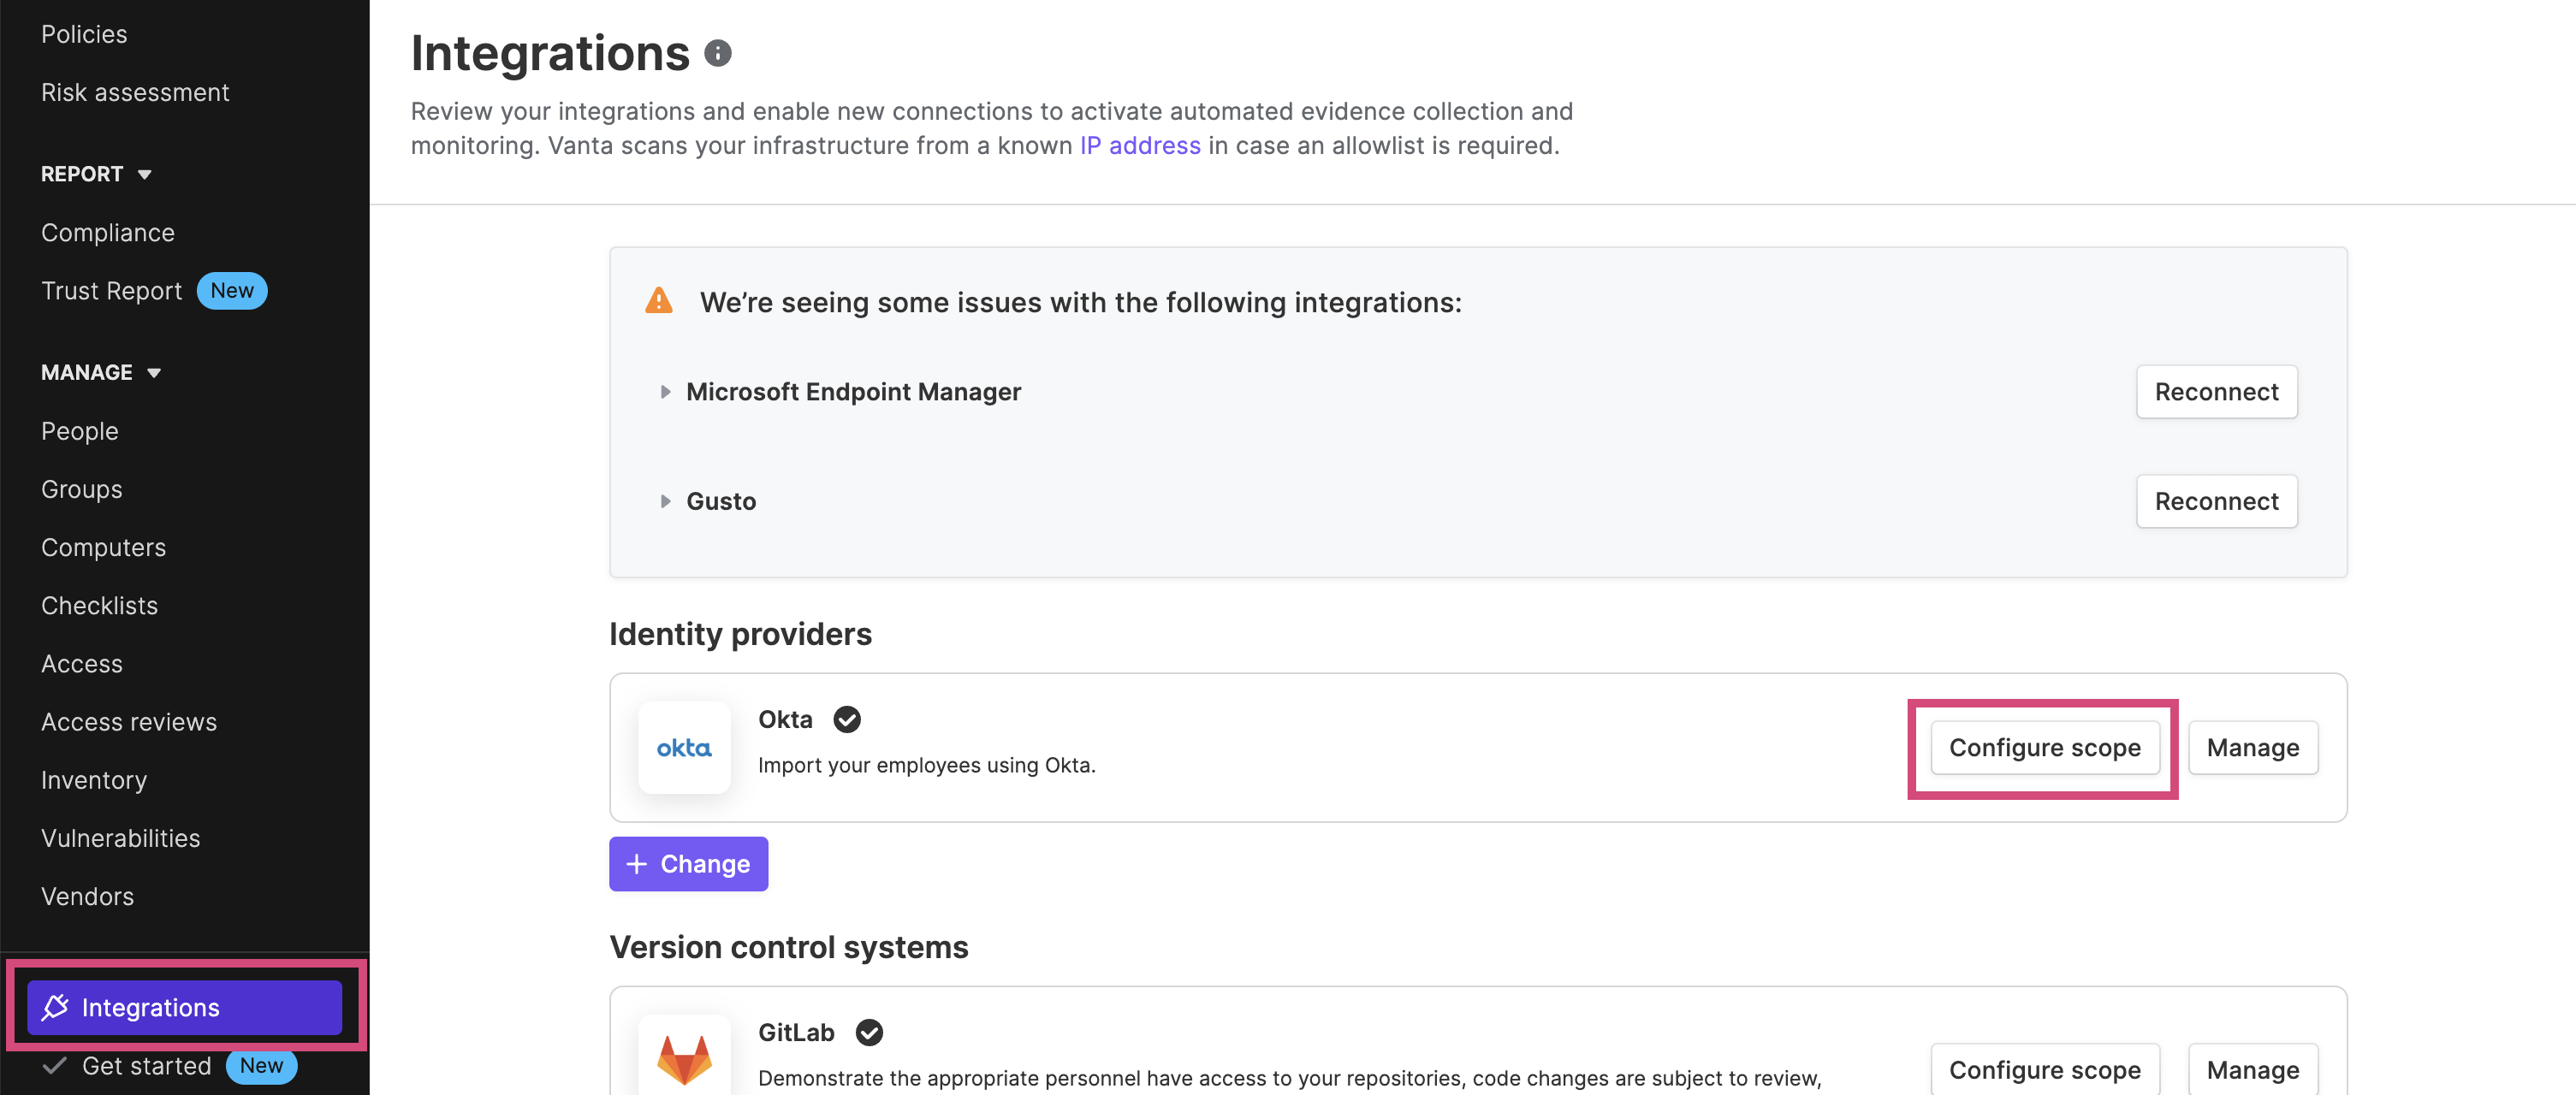Click the info icon beside Integrations title
2576x1095 pixels.
717,53
